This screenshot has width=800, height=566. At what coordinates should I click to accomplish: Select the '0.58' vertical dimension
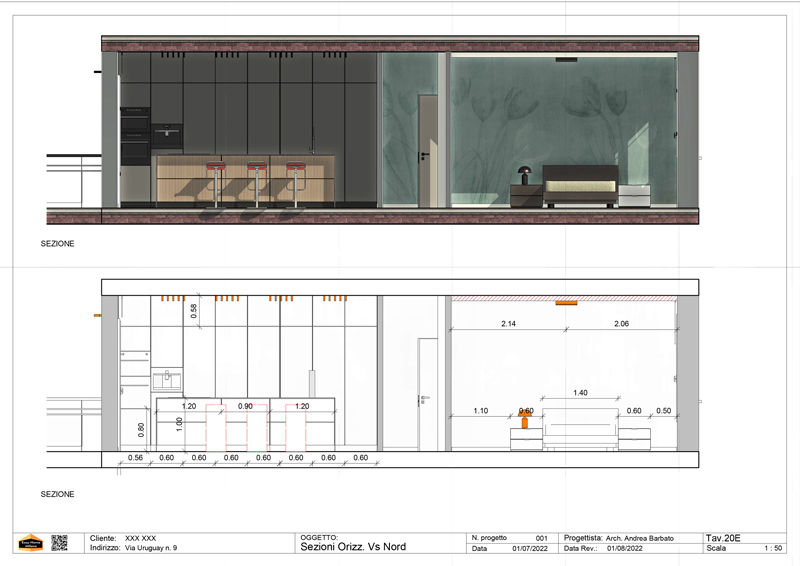point(194,311)
